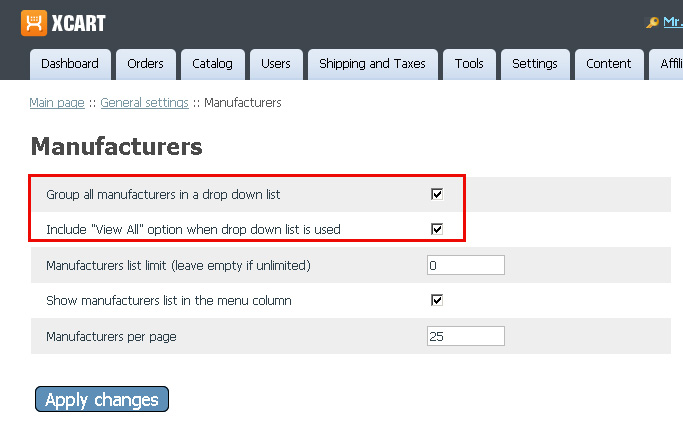Click the key icon in the header

[653, 23]
